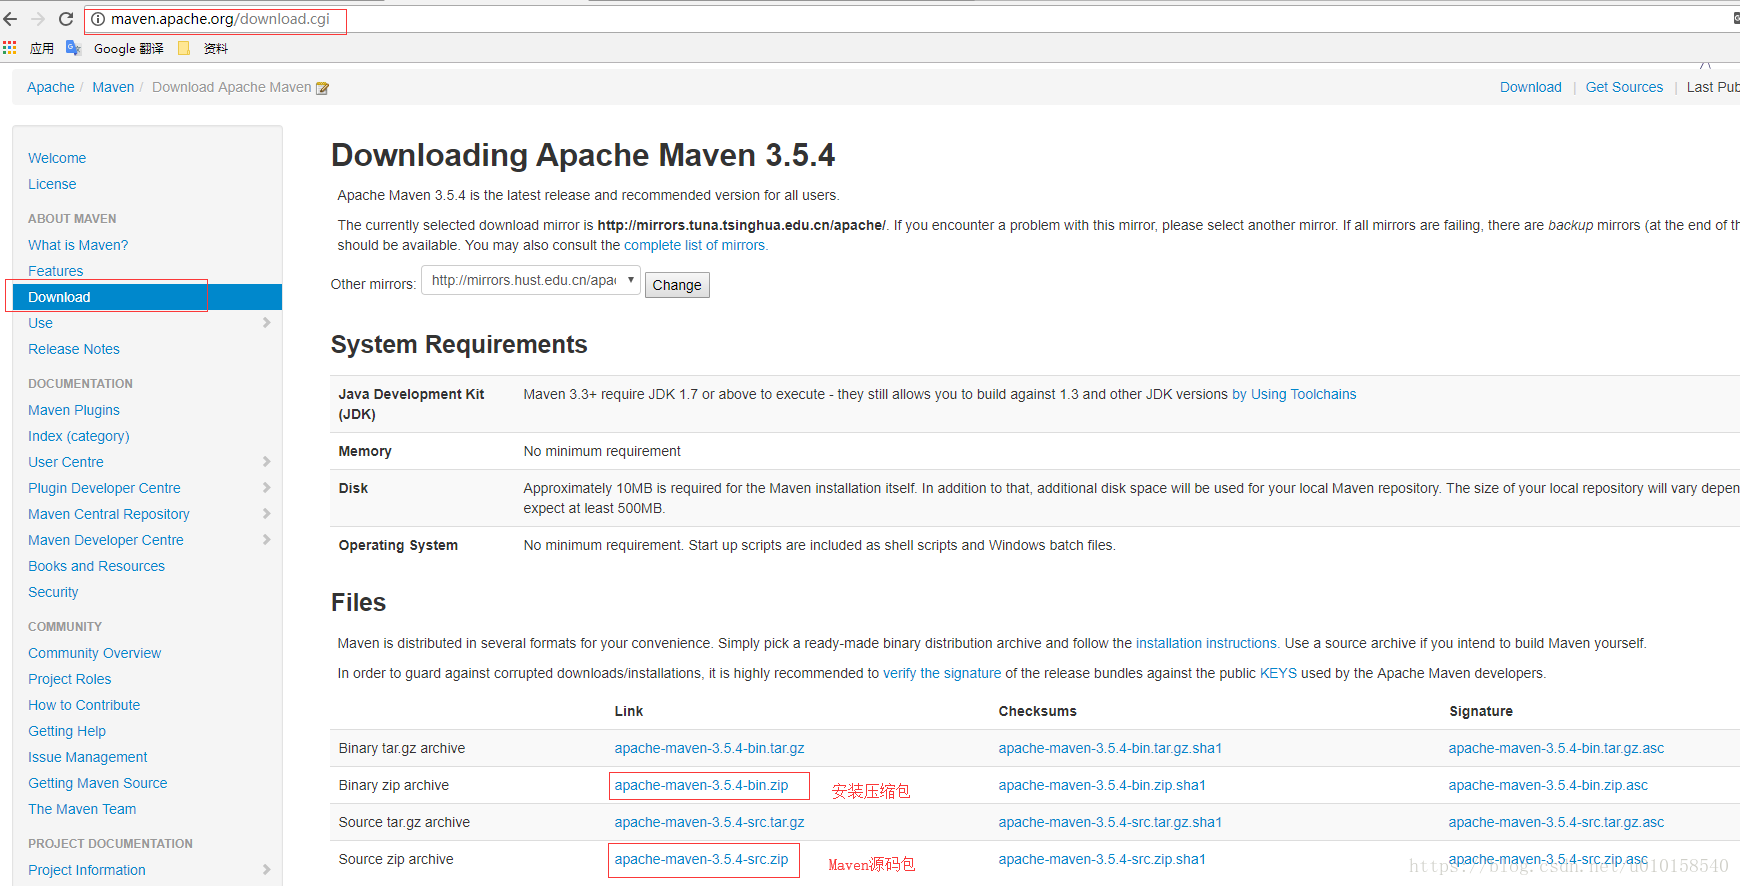Expand Maven Central Repository submenu arrow

tap(266, 513)
